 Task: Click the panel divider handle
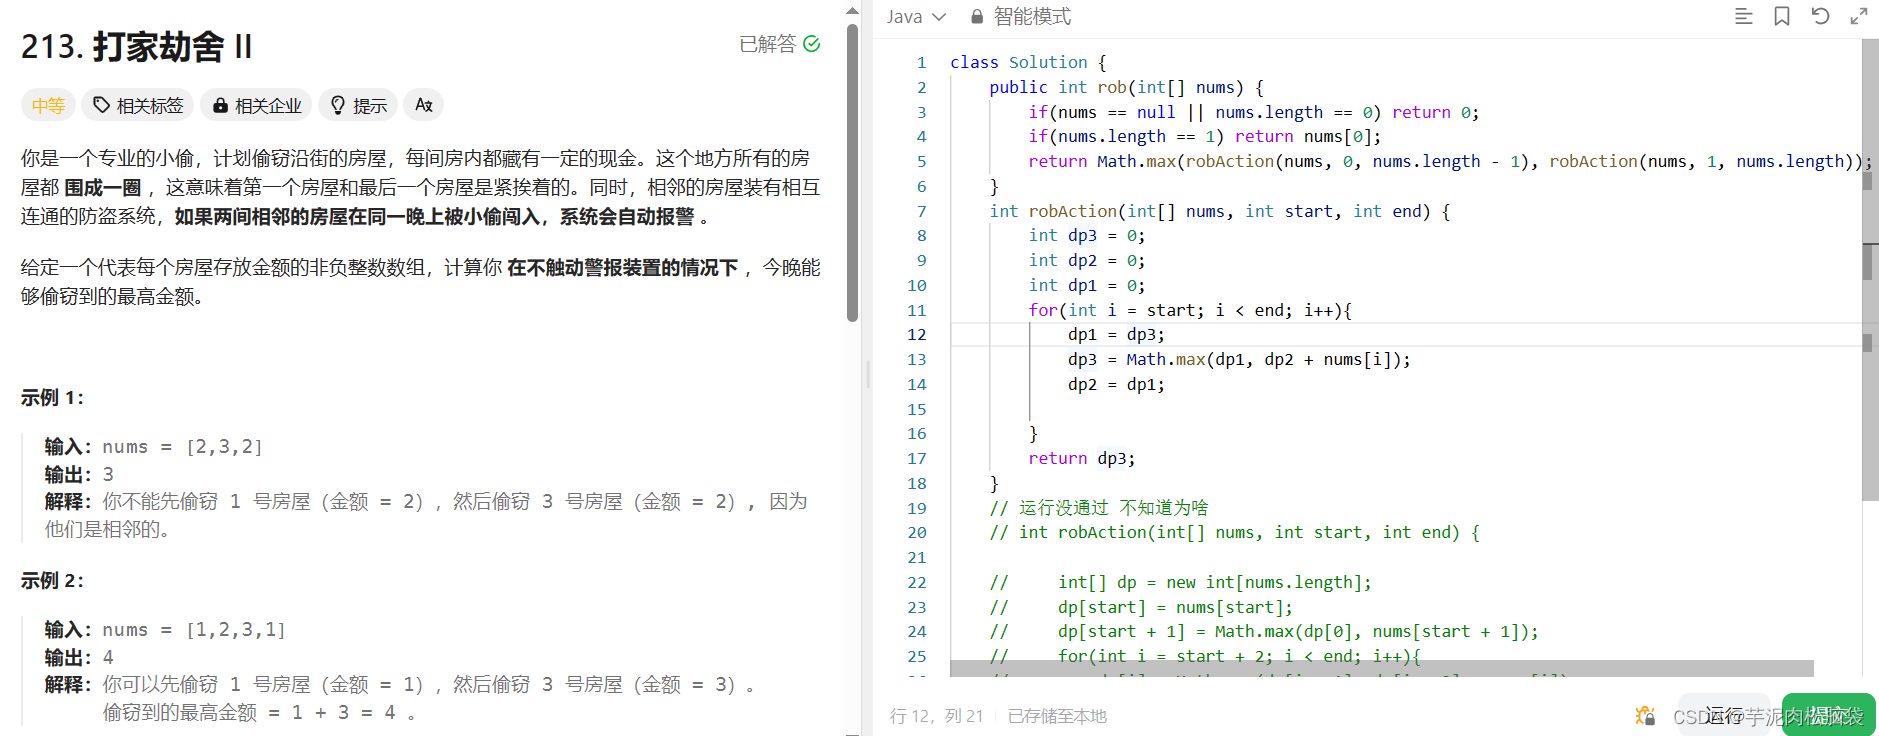pyautogui.click(x=867, y=374)
